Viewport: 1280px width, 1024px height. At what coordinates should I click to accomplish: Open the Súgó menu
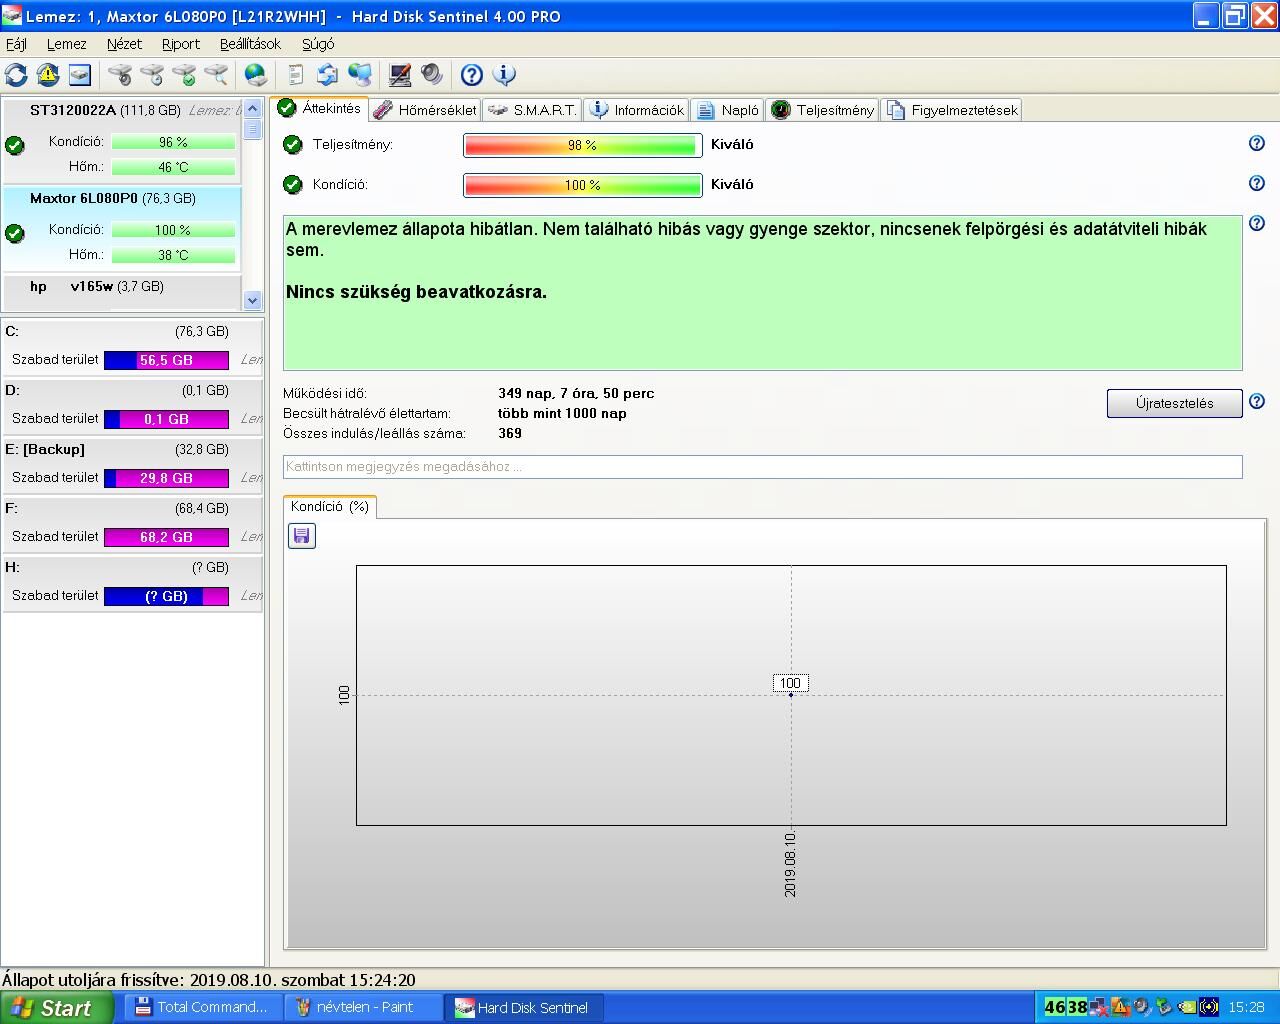click(x=318, y=44)
